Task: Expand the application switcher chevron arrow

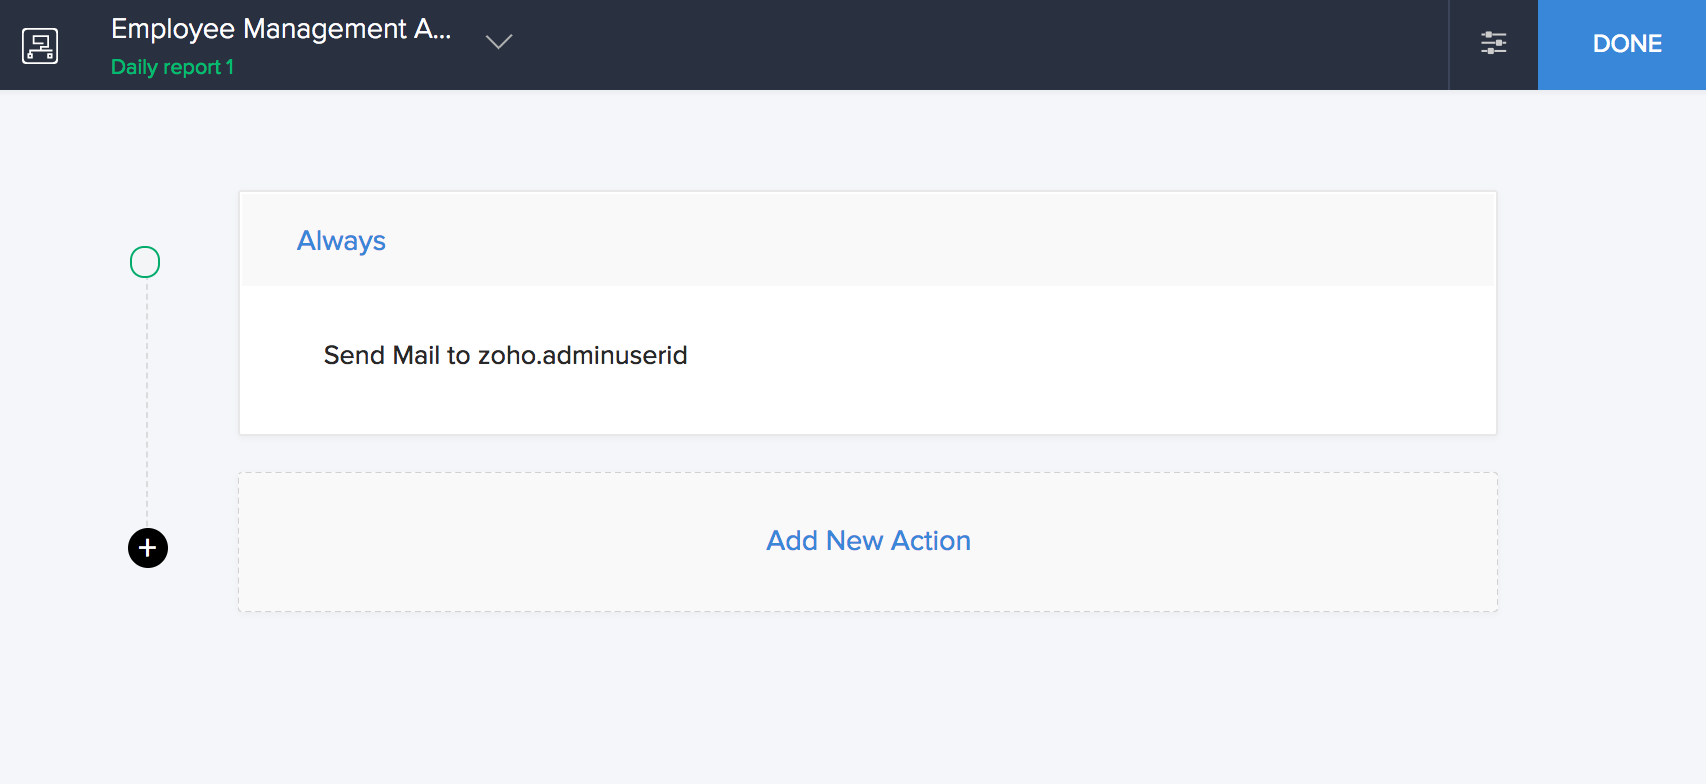Action: pos(498,42)
